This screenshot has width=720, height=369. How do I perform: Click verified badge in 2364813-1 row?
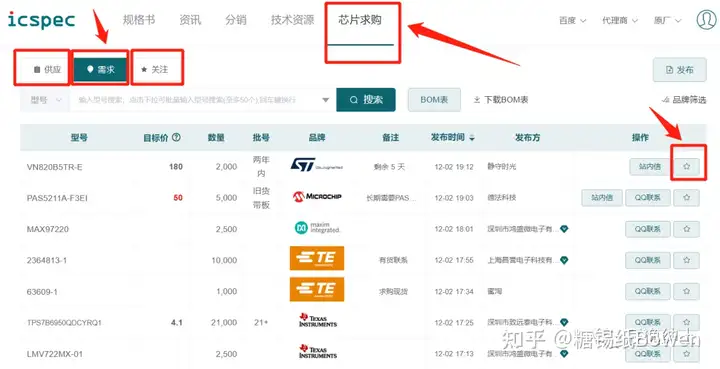tap(564, 260)
